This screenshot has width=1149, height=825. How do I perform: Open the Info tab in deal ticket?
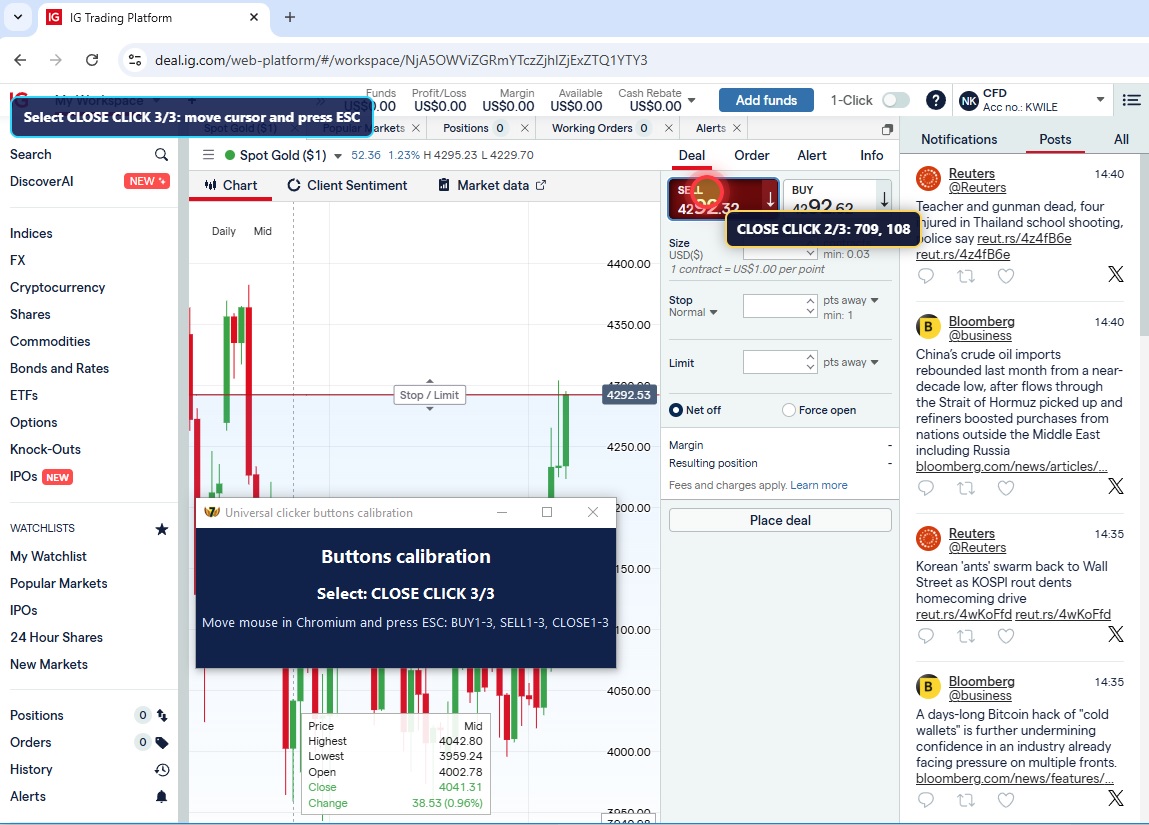(871, 155)
